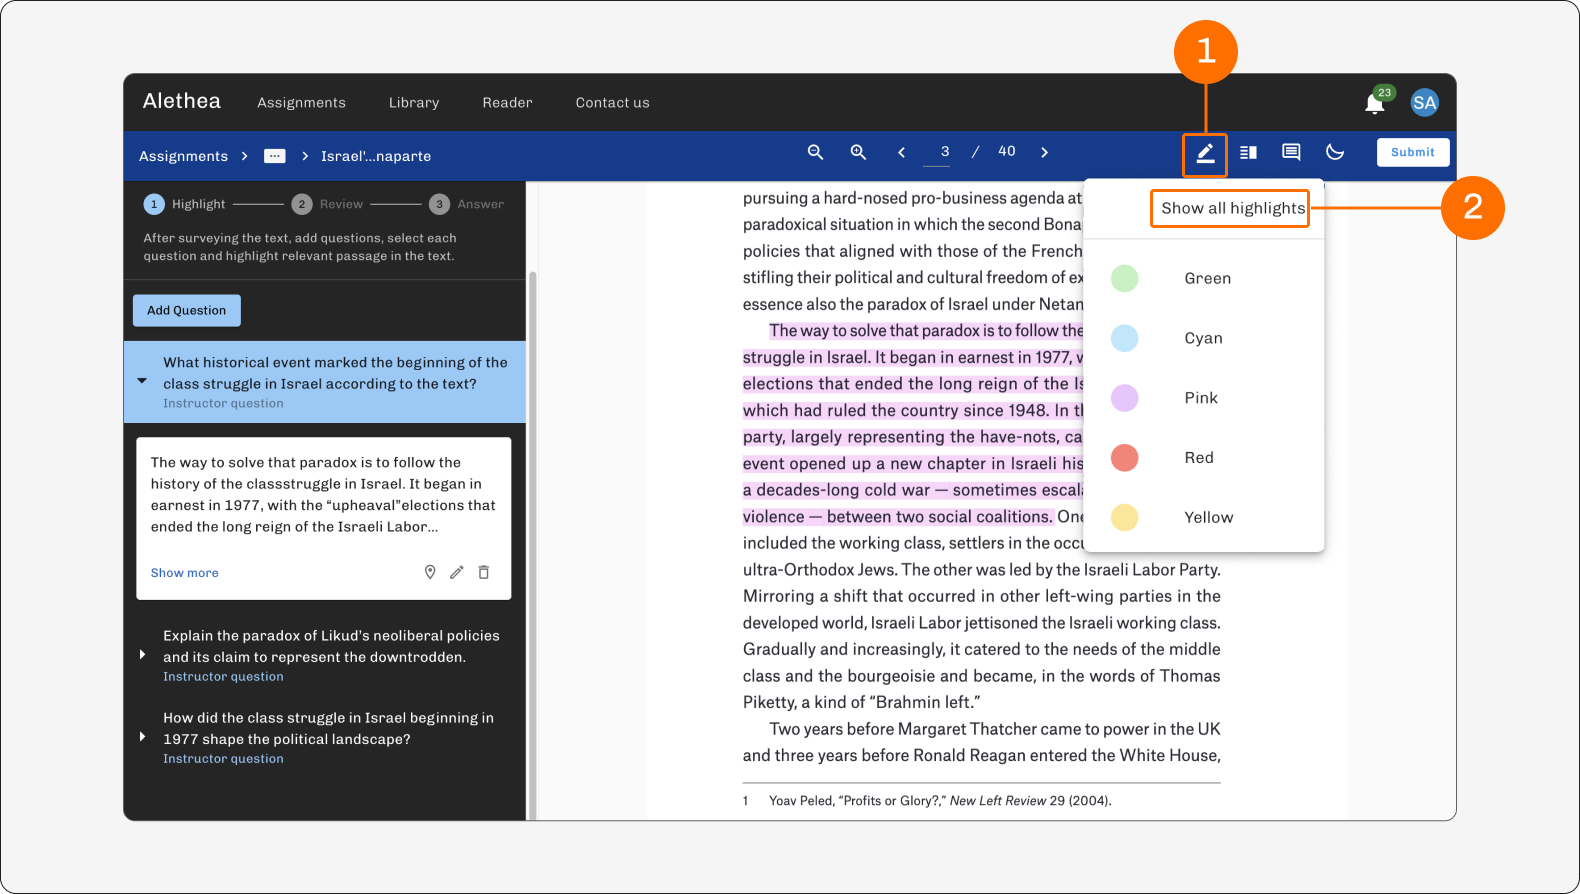
Task: Open the Assignments nav item
Action: (x=301, y=102)
